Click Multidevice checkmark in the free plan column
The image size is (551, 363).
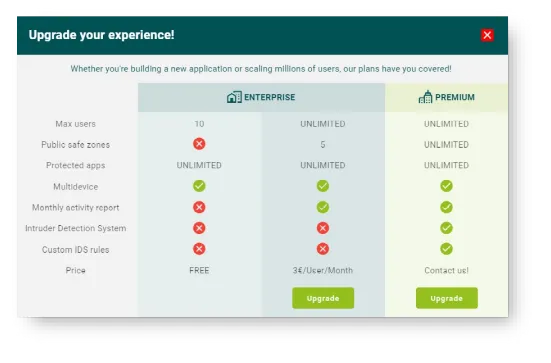click(x=199, y=186)
